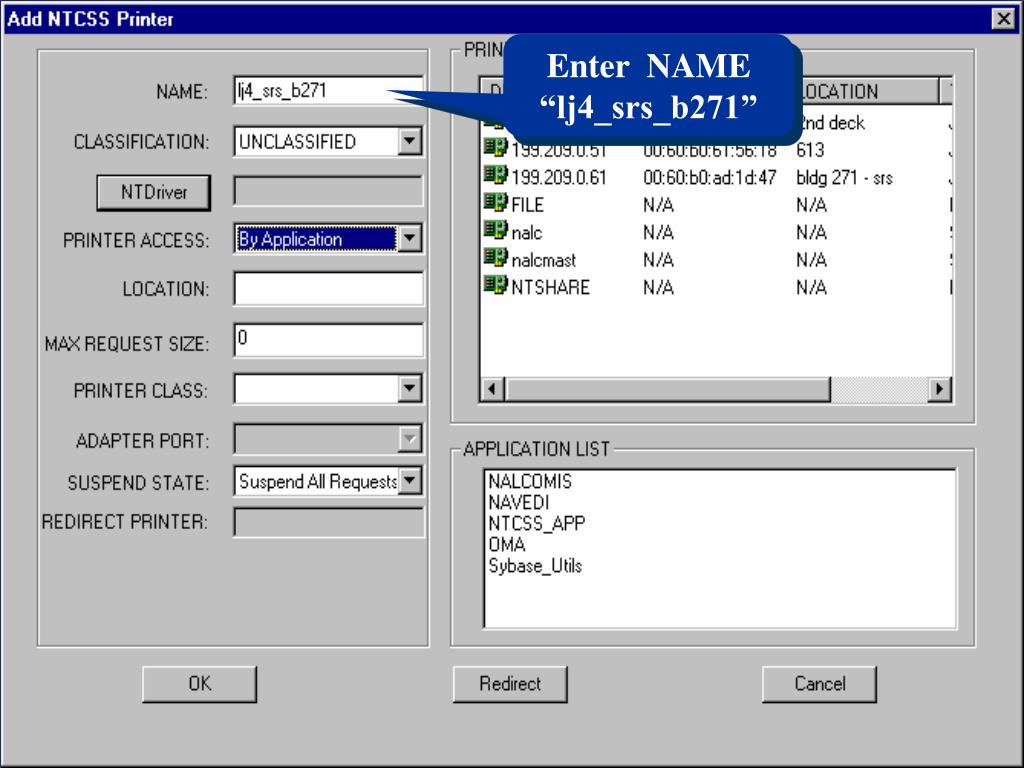
Task: Click the printer list scrollbar right arrow
Action: point(938,388)
